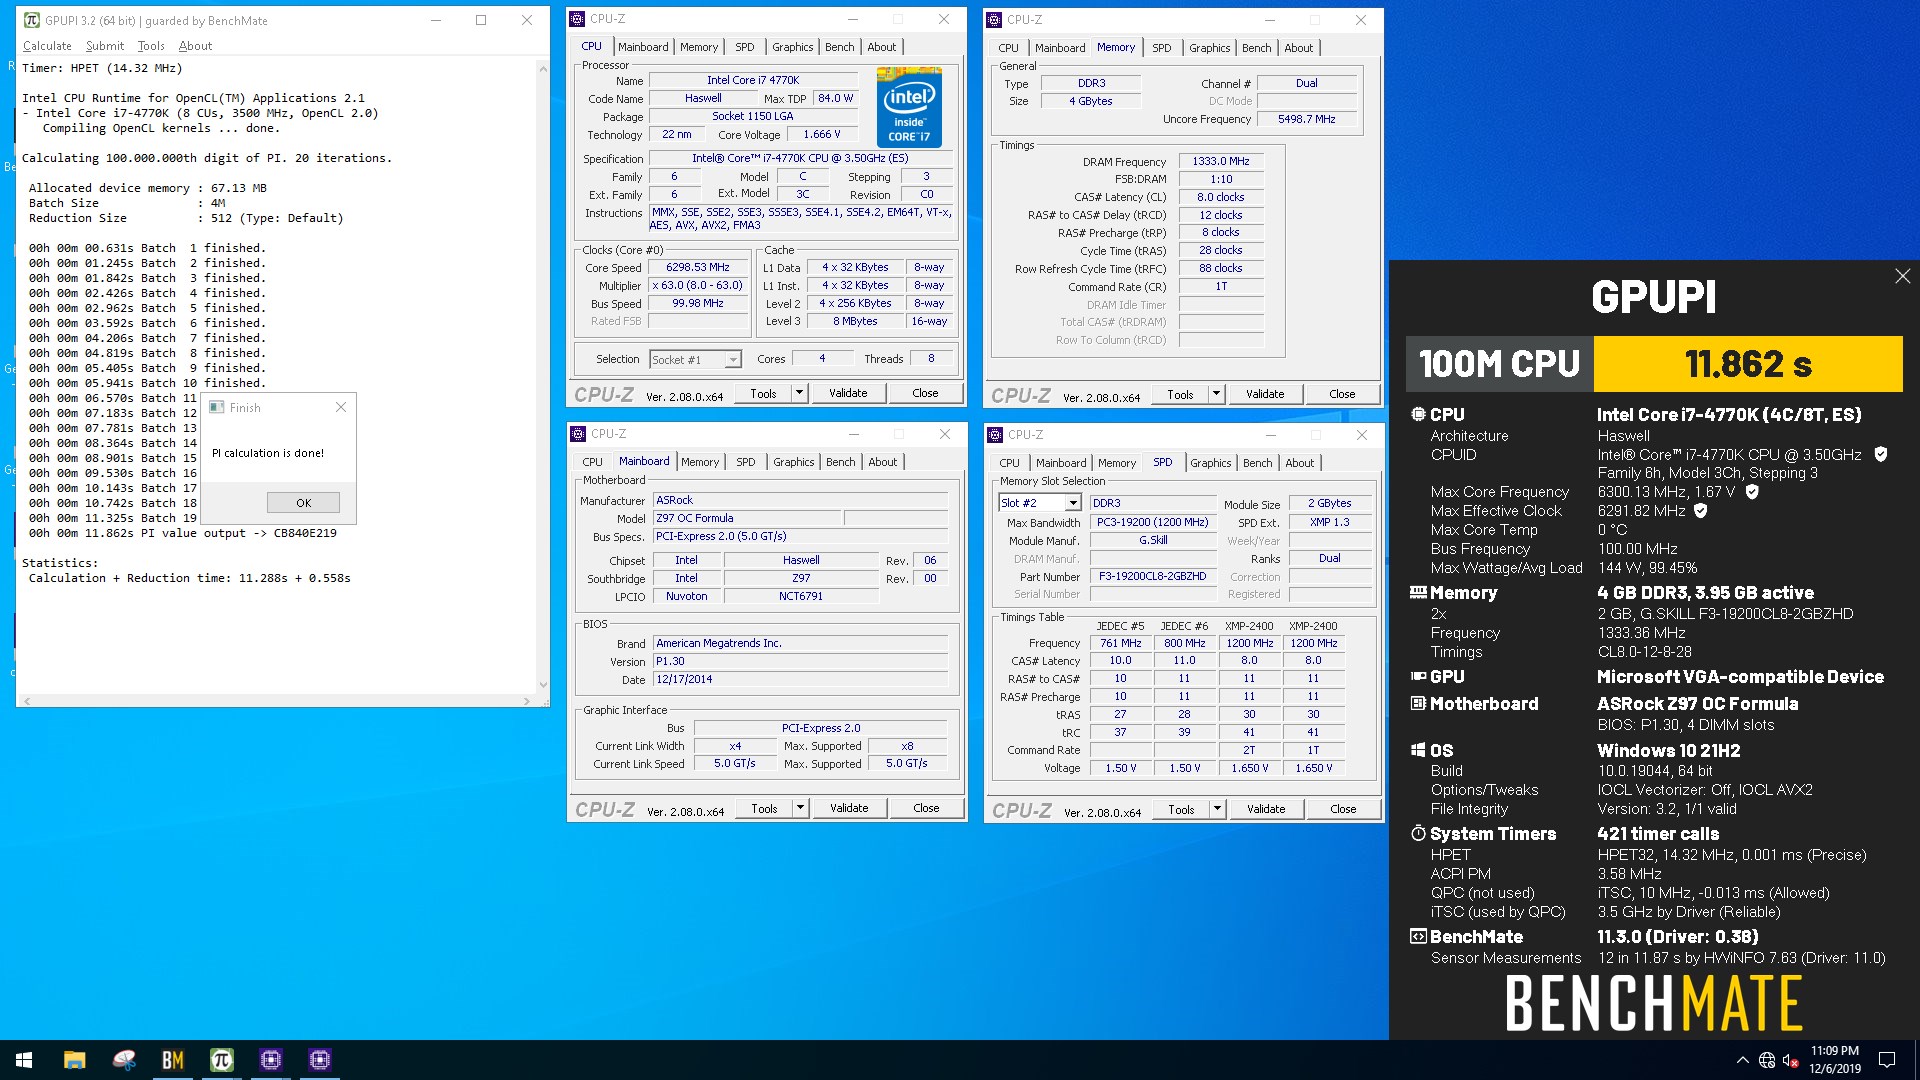Click the CPU section chip icon in BenchMate

click(1418, 414)
